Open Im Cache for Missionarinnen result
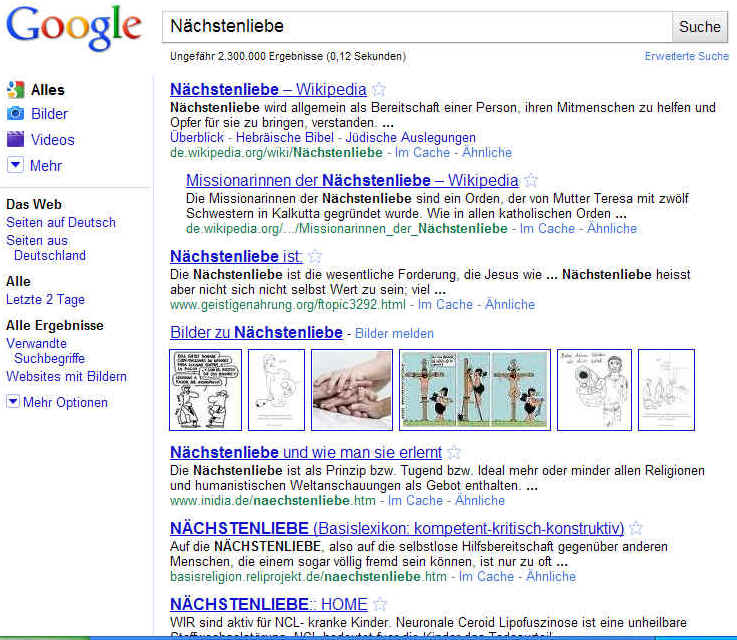 547,228
